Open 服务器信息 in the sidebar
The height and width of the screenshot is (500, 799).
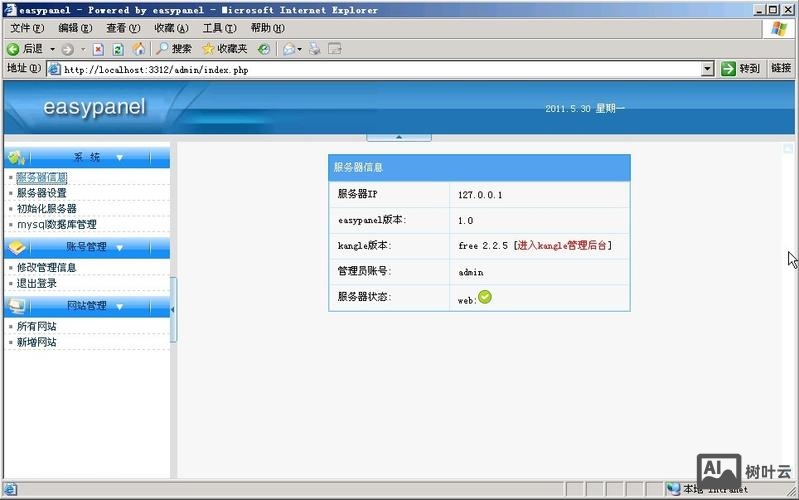[x=42, y=177]
